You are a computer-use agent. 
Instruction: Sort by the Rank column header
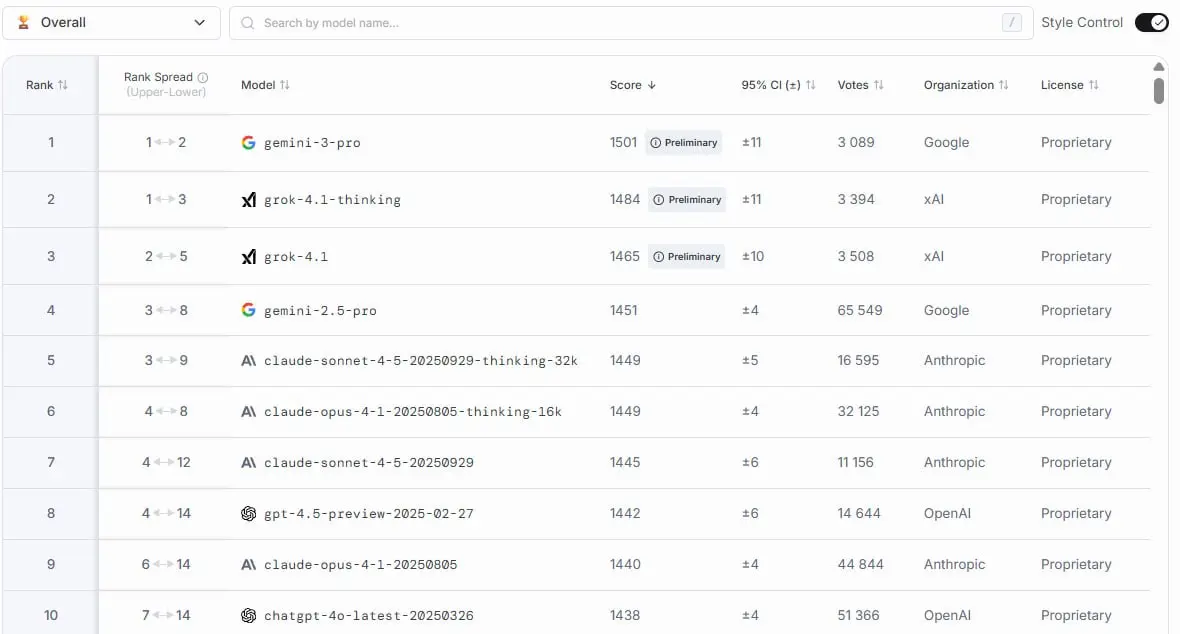47,85
